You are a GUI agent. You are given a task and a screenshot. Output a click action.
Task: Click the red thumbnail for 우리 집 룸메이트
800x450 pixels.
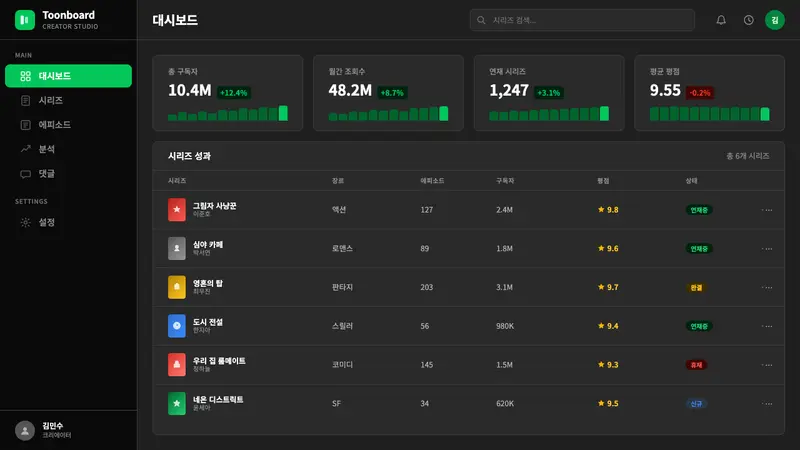coord(177,365)
